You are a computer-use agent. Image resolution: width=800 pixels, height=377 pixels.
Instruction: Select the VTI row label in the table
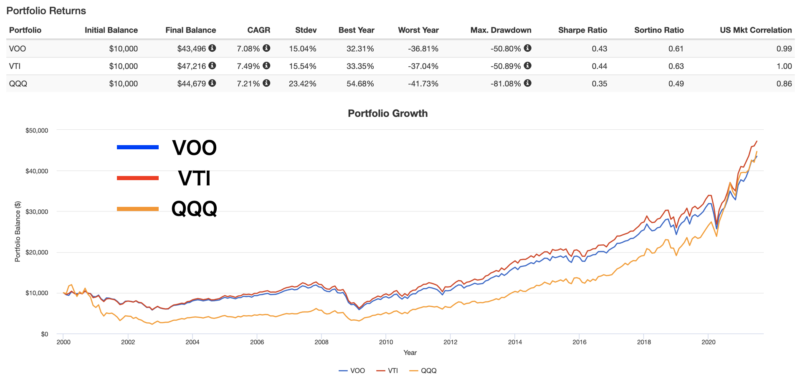click(x=14, y=66)
